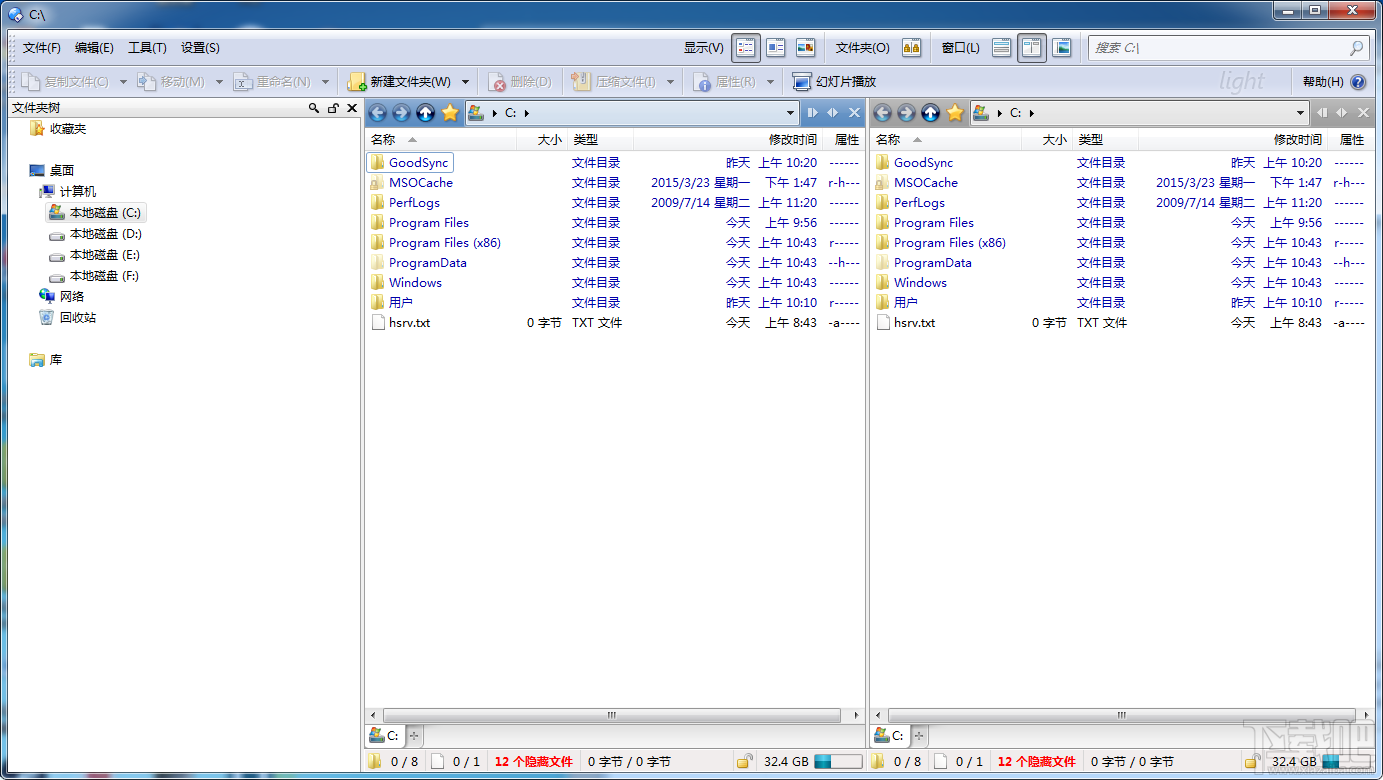Go back in the right pane
Screen dimensions: 1383x780
click(x=882, y=113)
